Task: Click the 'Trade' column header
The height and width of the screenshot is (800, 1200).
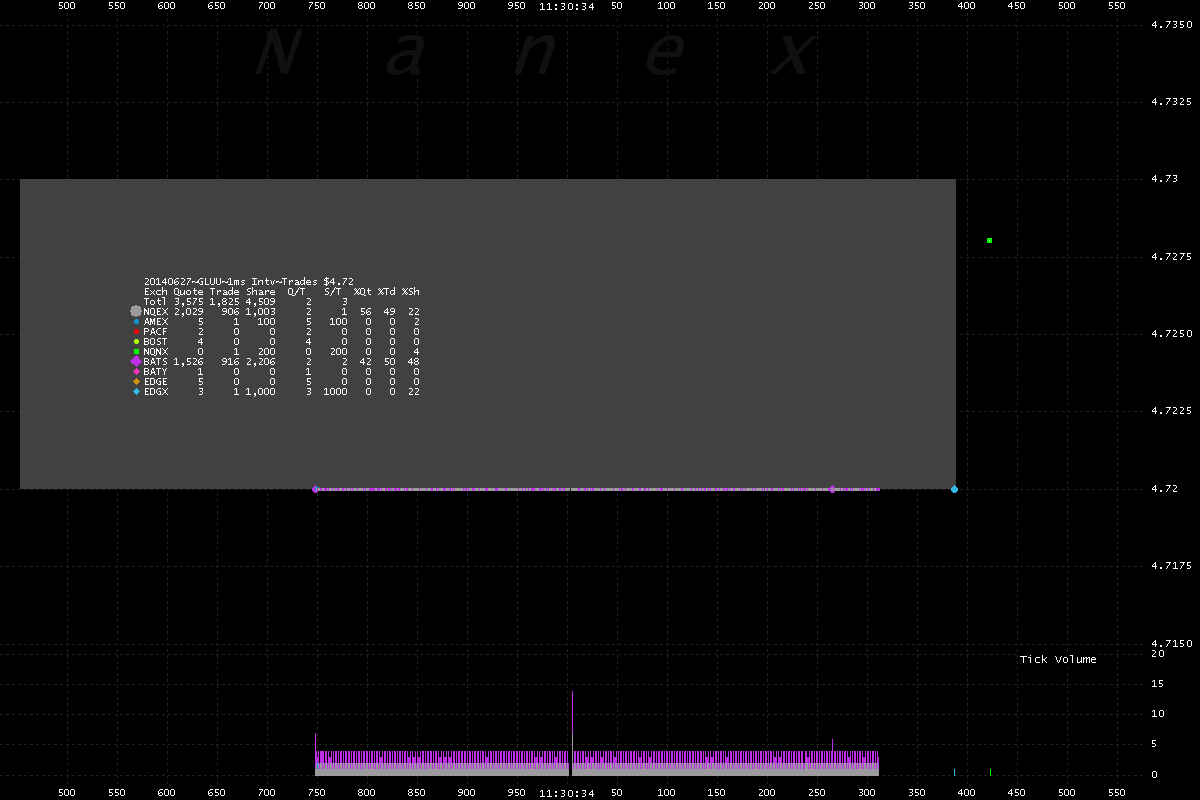Action: click(x=224, y=292)
